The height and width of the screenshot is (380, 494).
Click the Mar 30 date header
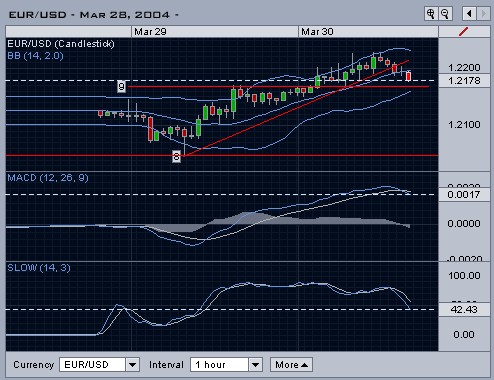[x=317, y=32]
